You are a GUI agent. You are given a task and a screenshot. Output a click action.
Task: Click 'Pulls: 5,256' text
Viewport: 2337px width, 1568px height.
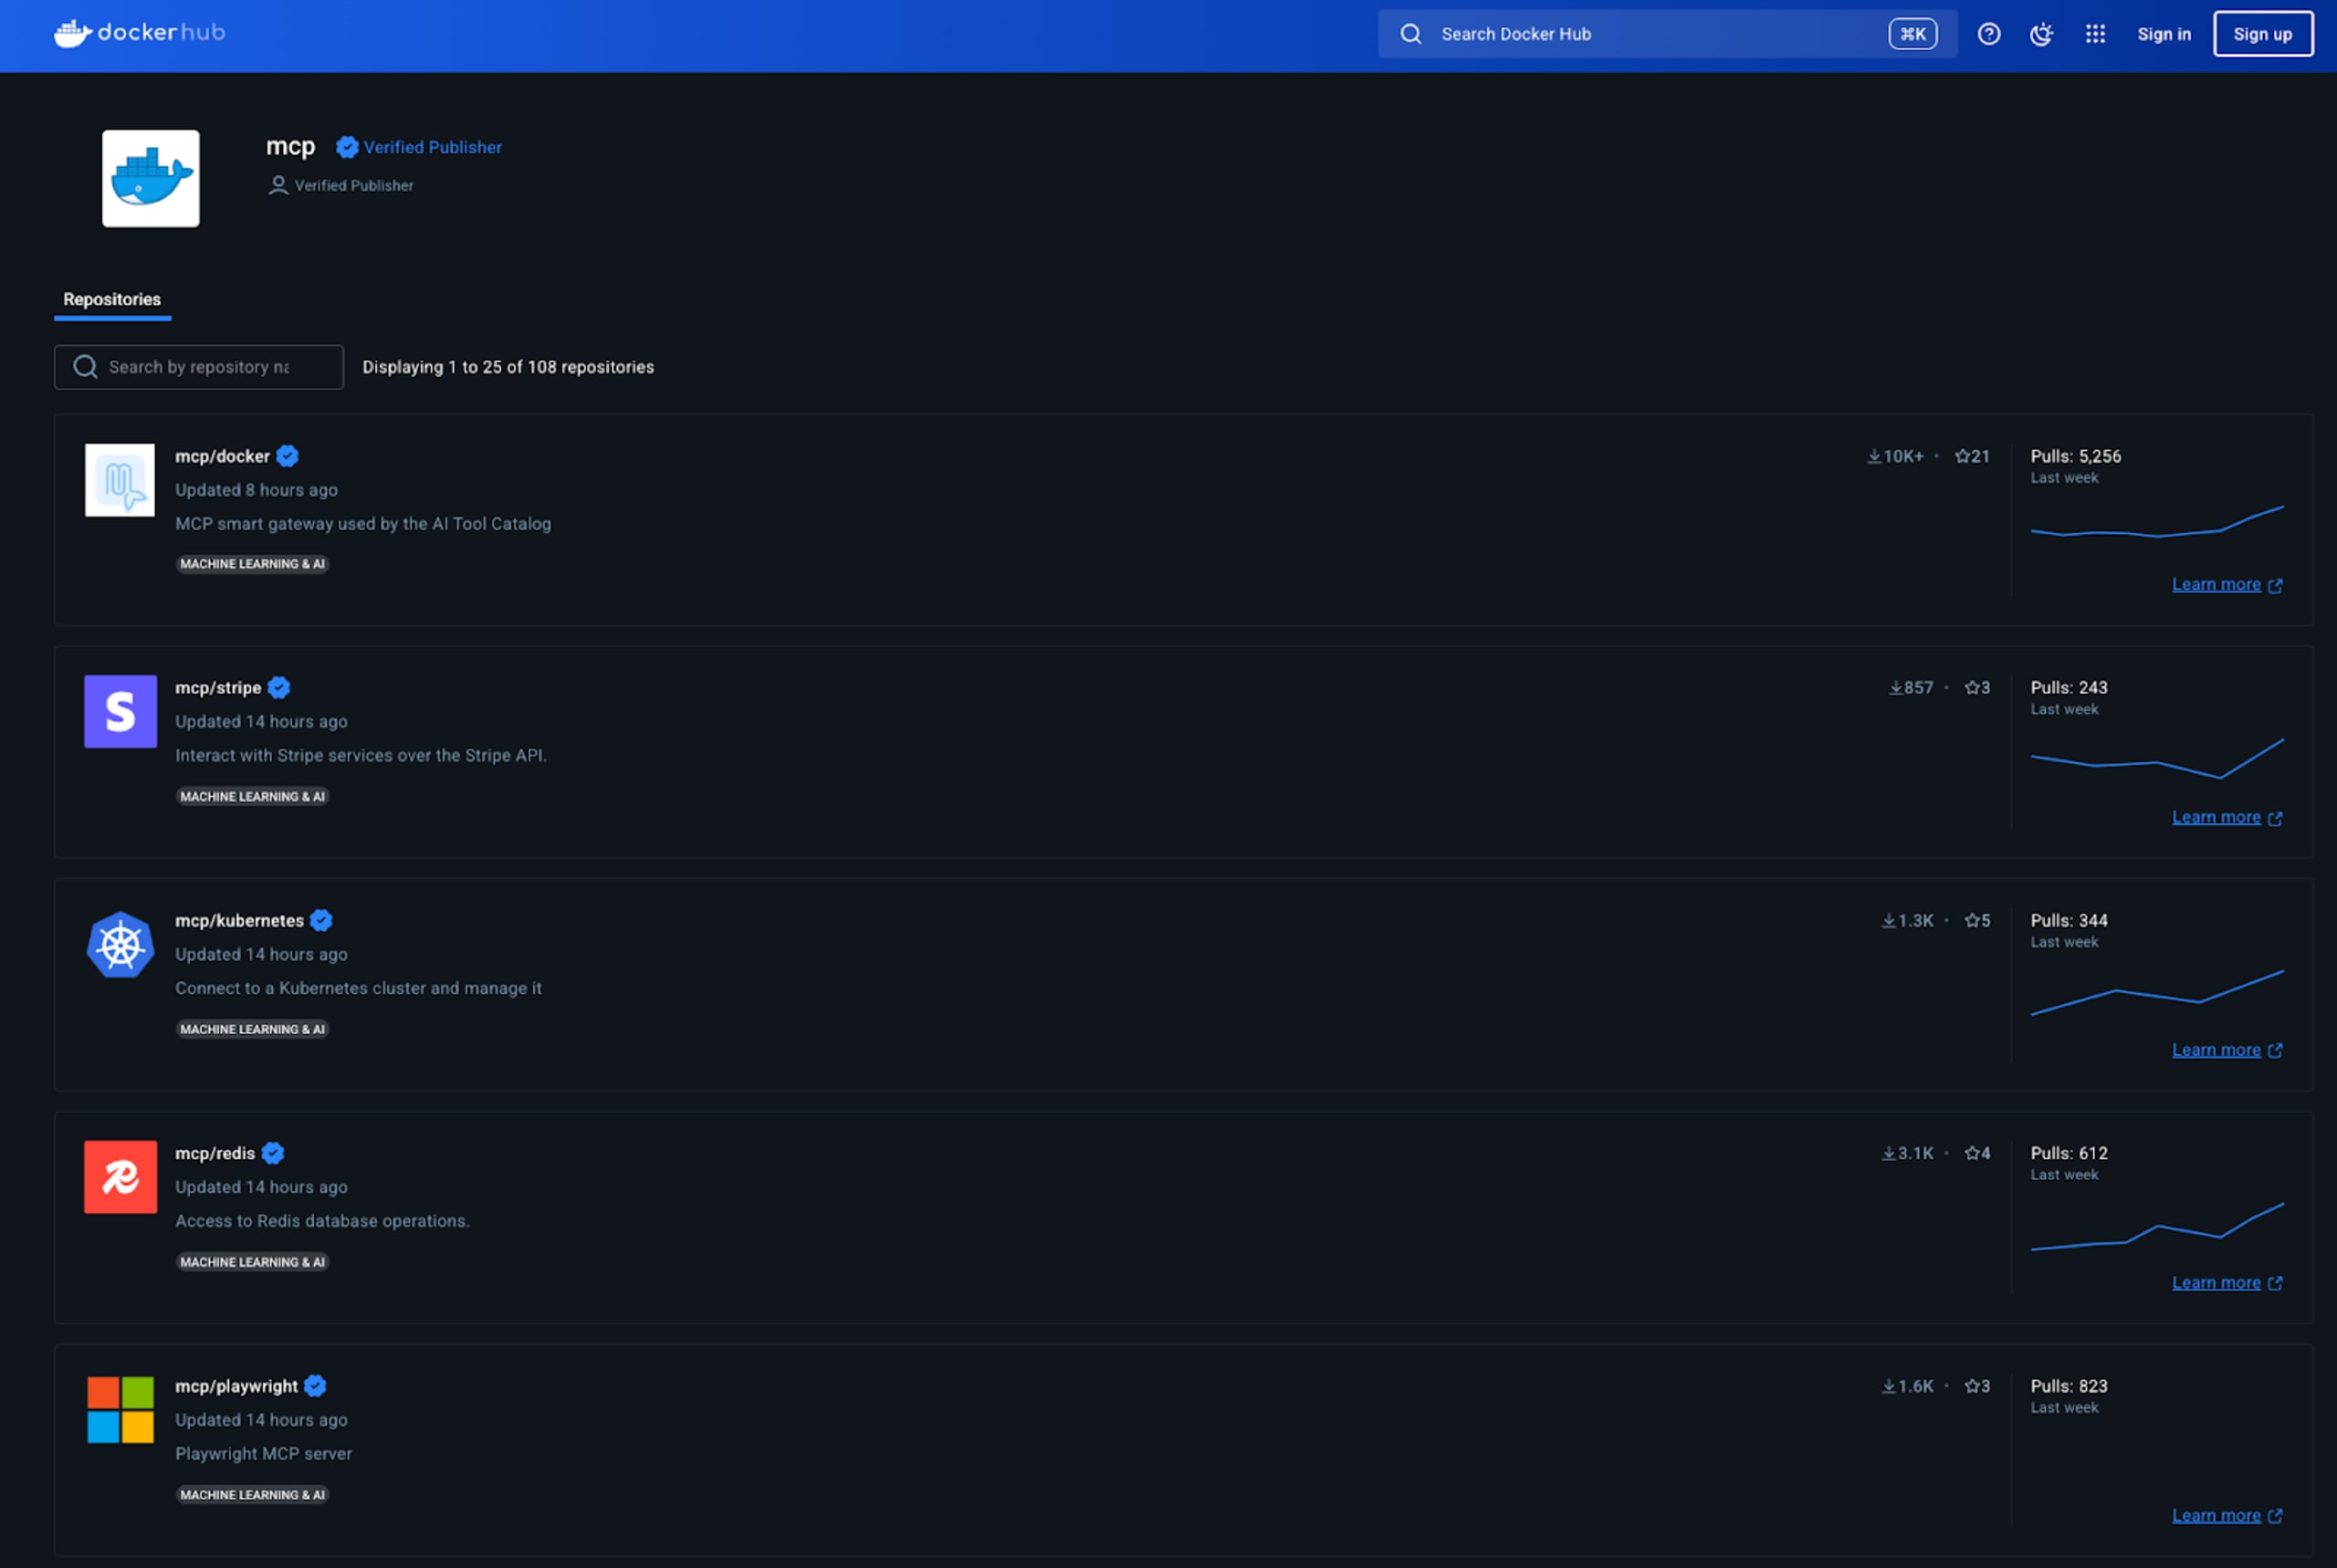[x=2076, y=456]
